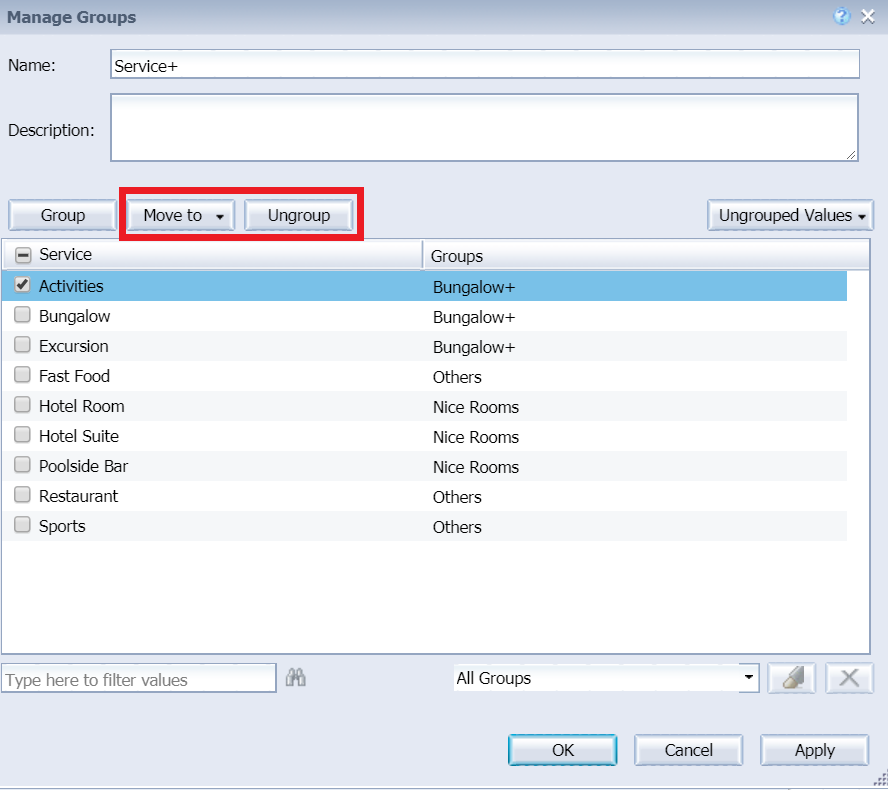Screen dimensions: 888x790
Task: Expand the Ungrouped Values dropdown
Action: tap(790, 215)
